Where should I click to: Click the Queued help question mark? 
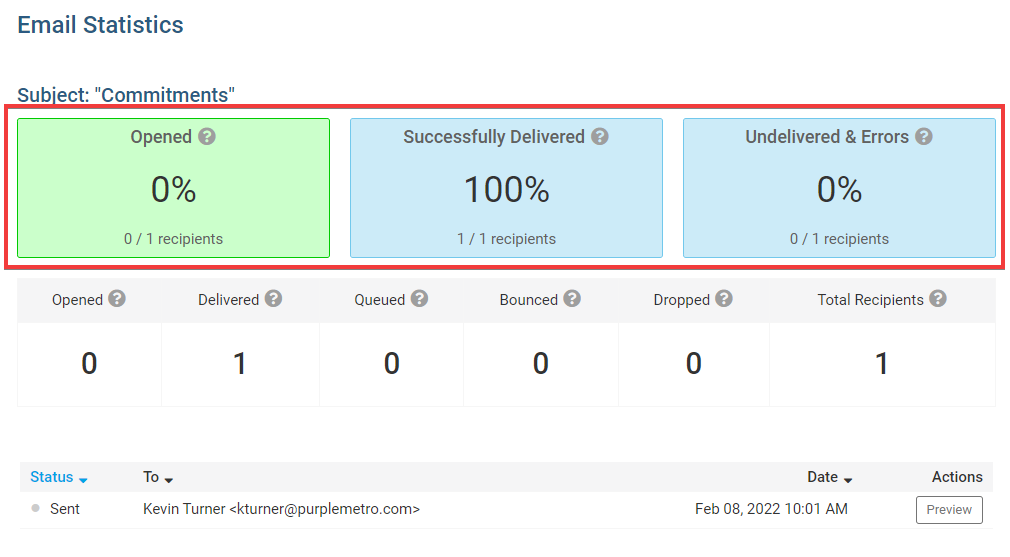[419, 299]
